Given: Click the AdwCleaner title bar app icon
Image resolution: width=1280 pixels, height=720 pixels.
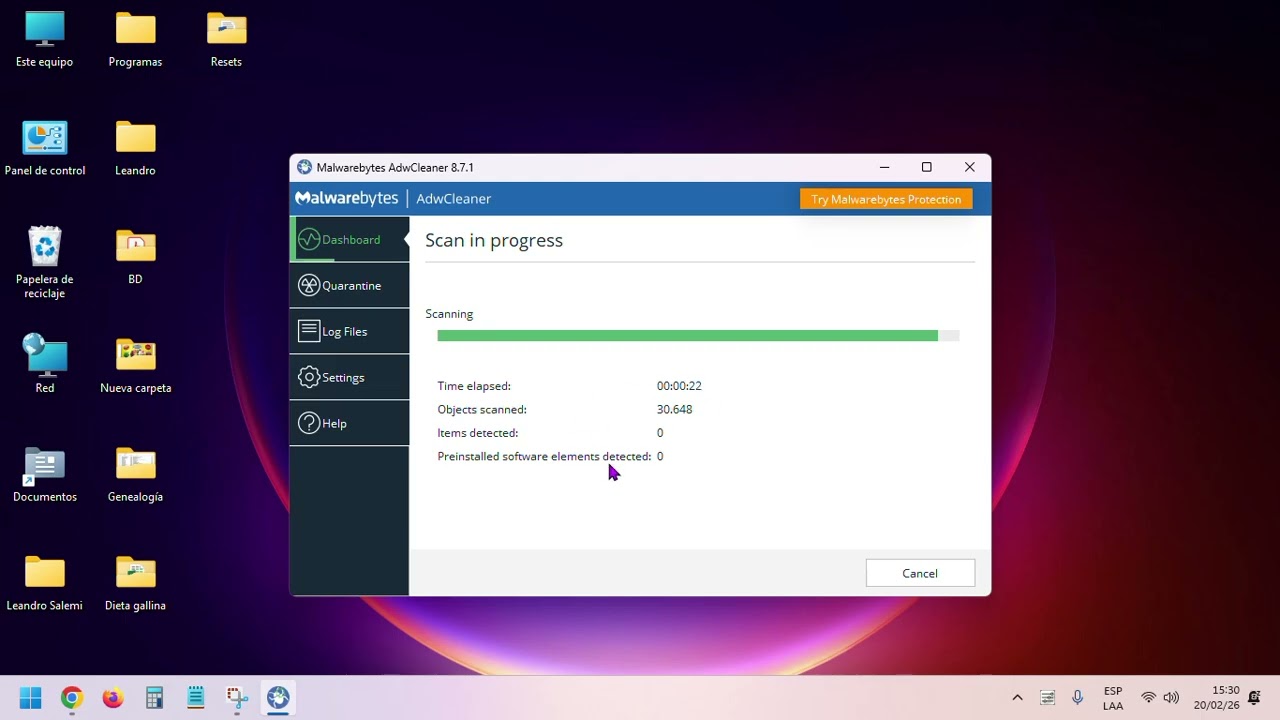Looking at the screenshot, I should pyautogui.click(x=305, y=167).
